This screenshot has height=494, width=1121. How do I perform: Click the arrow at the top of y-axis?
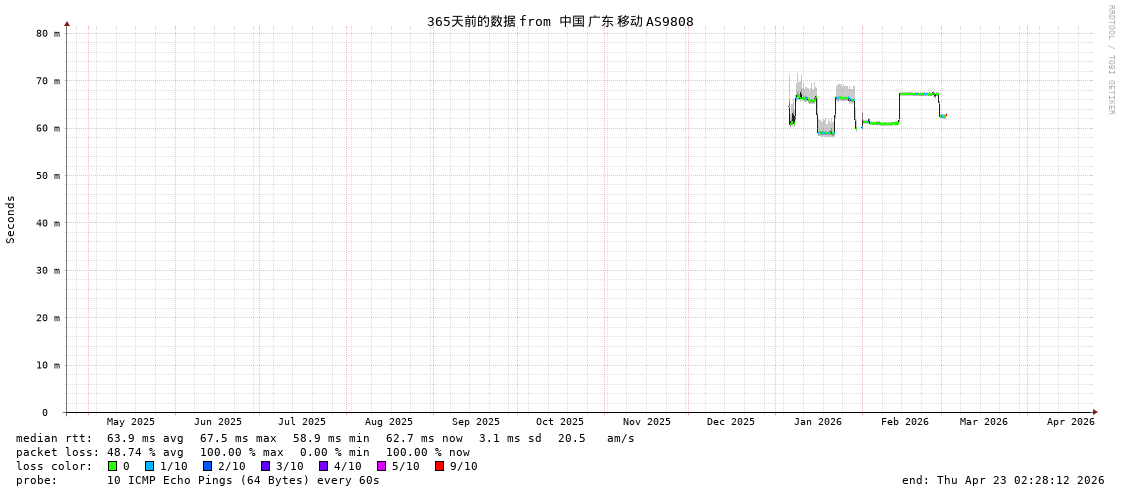67,23
